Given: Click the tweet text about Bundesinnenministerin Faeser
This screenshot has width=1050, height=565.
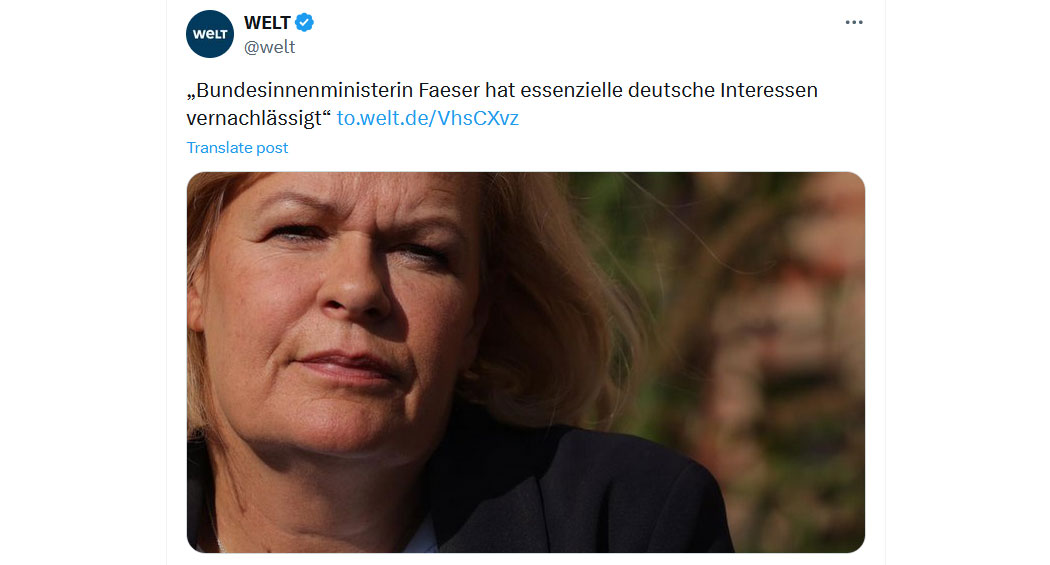Looking at the screenshot, I should pyautogui.click(x=502, y=104).
